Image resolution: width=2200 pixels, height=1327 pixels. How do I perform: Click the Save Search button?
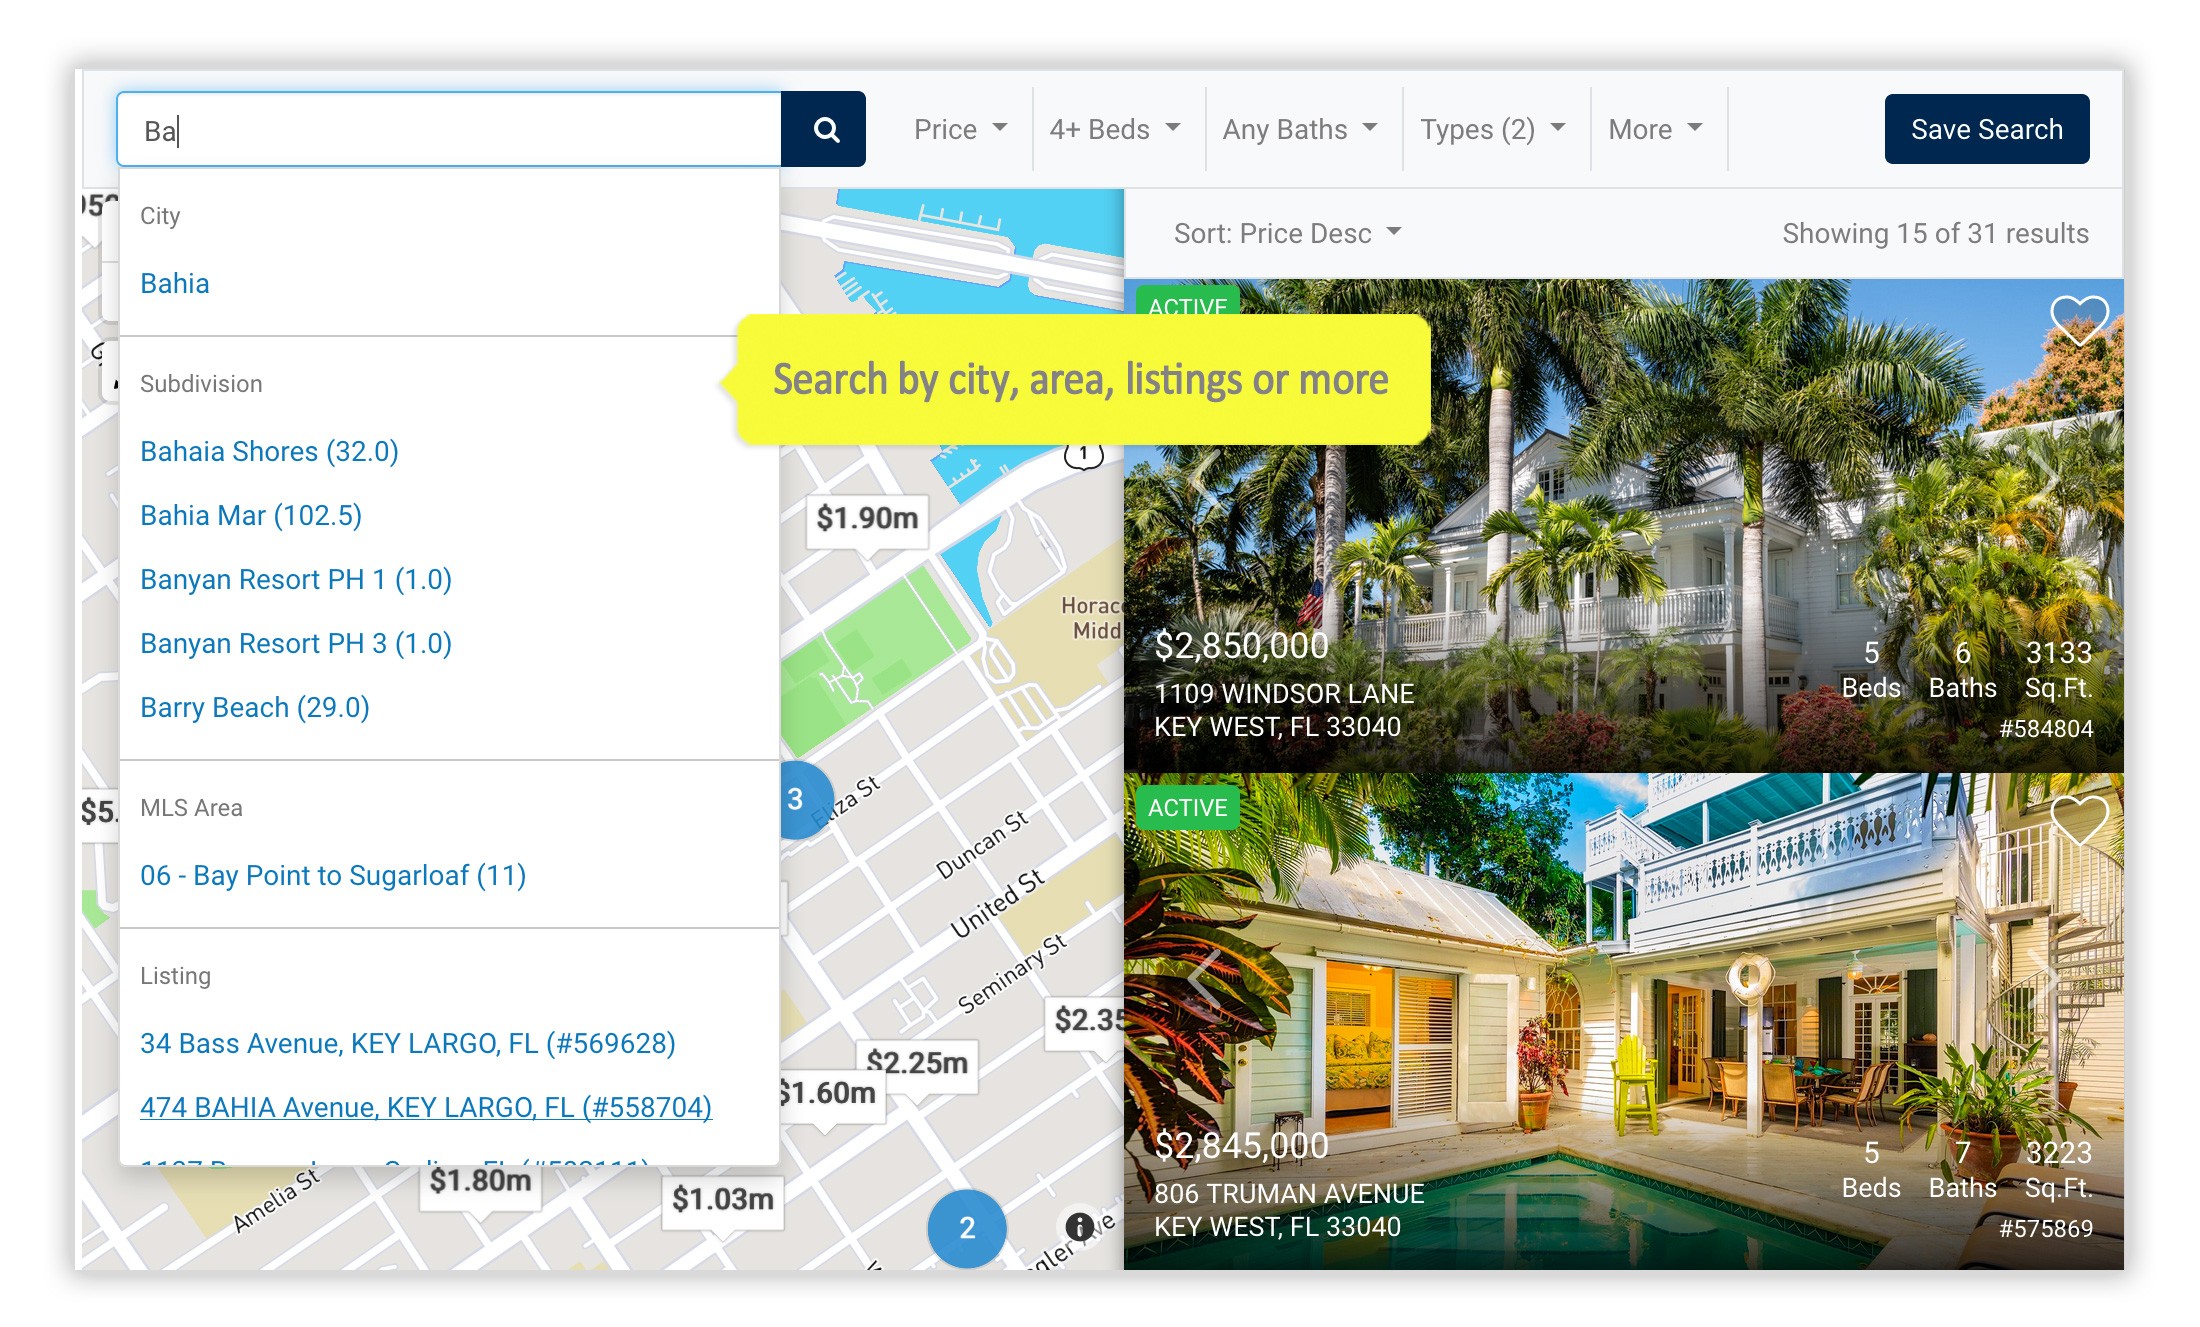(1986, 129)
